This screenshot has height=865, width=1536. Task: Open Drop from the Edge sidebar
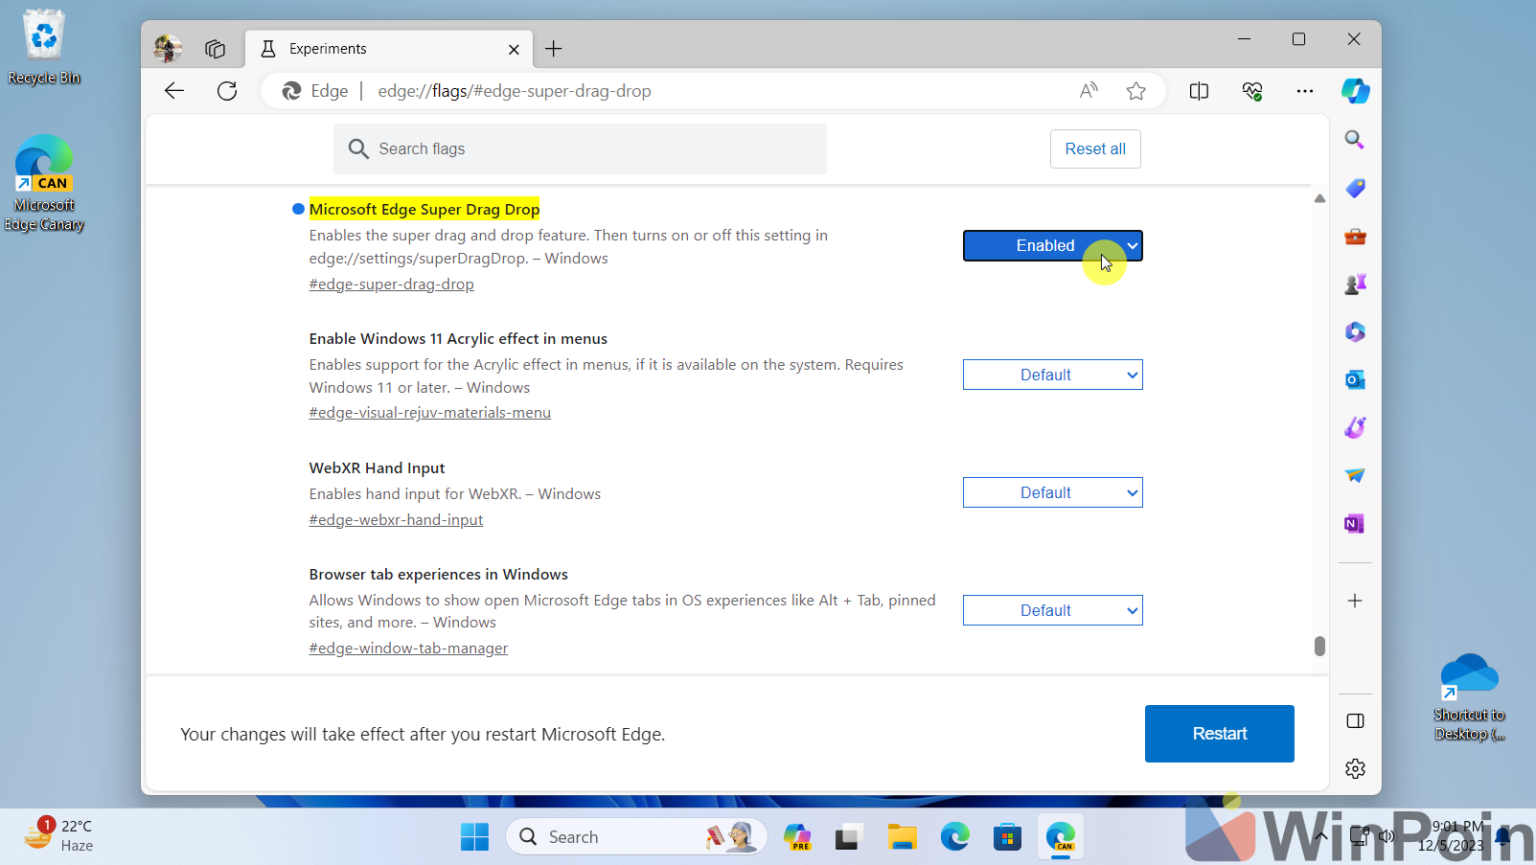click(1355, 475)
